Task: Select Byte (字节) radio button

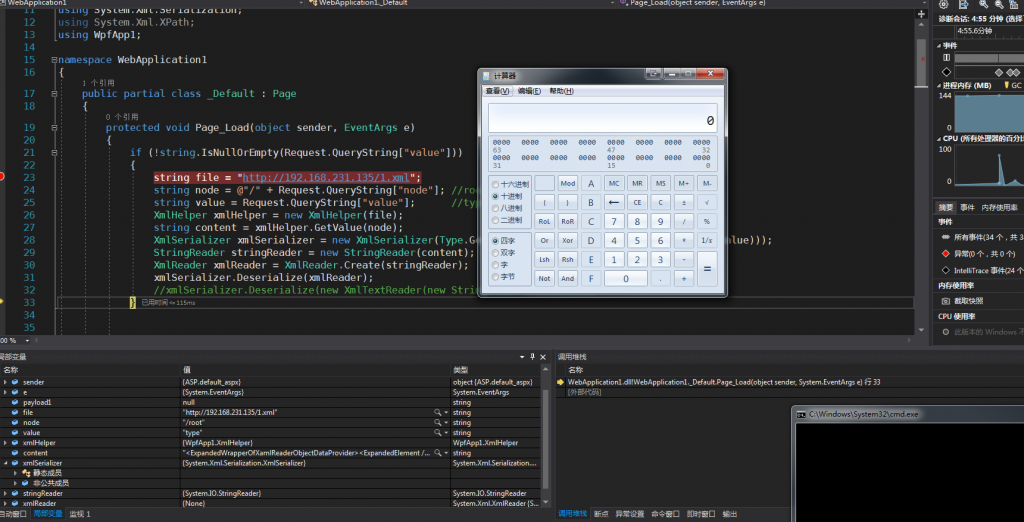Action: pos(496,277)
